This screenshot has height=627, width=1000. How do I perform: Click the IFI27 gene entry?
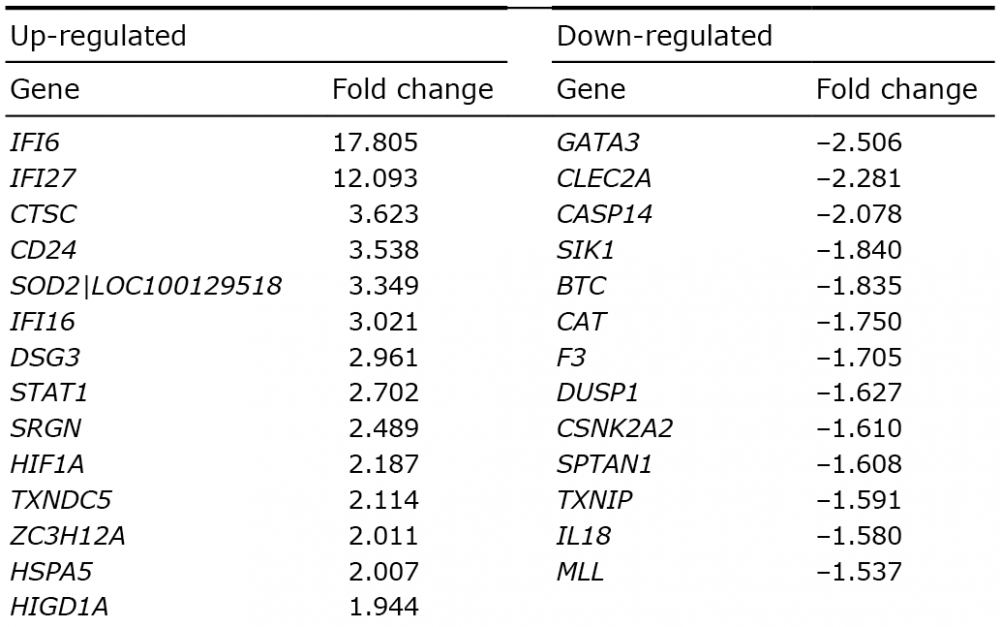(x=43, y=178)
